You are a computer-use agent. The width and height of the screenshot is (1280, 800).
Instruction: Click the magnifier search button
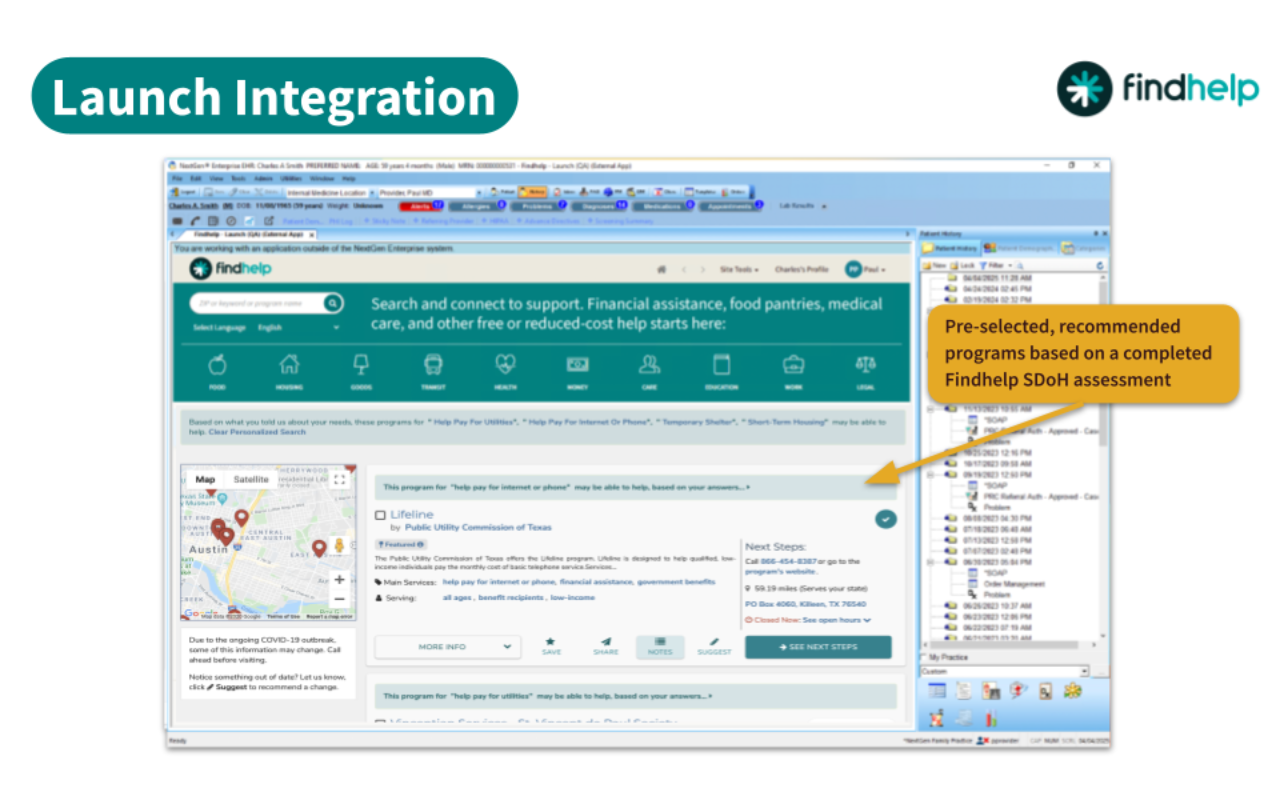pos(333,303)
